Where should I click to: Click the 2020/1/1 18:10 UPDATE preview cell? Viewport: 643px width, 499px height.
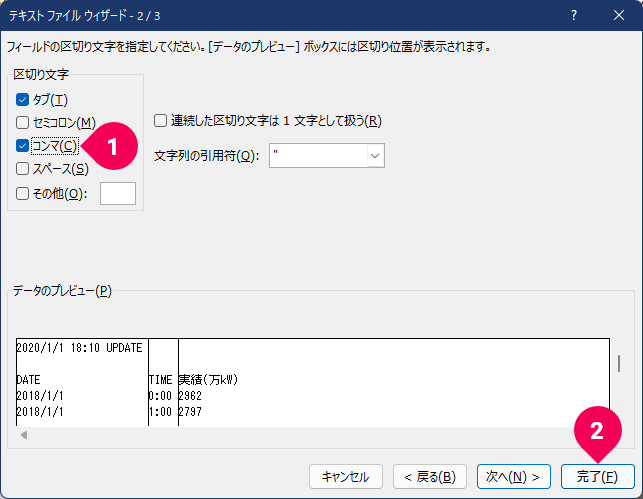click(x=79, y=348)
